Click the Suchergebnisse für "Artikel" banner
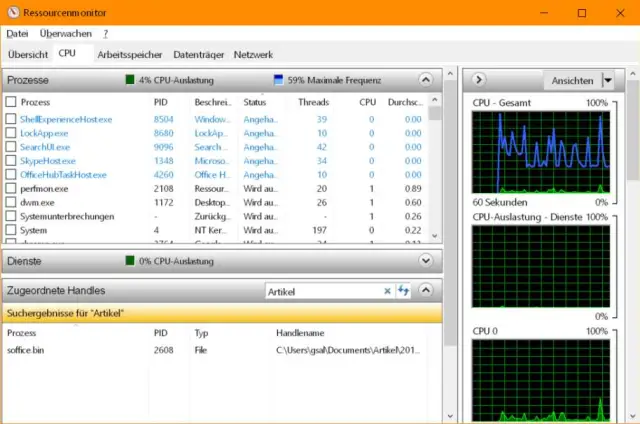 pyautogui.click(x=222, y=313)
